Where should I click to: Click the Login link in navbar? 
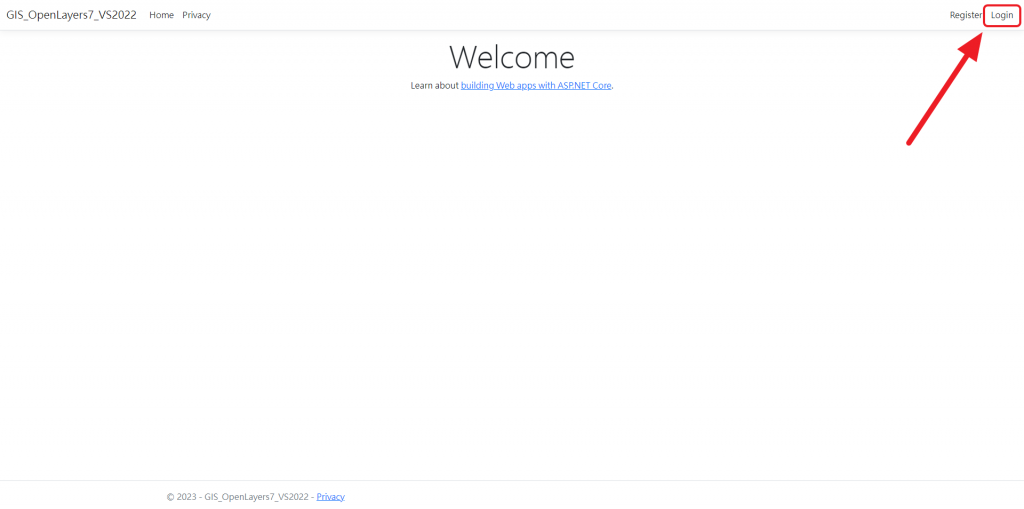click(x=1002, y=15)
